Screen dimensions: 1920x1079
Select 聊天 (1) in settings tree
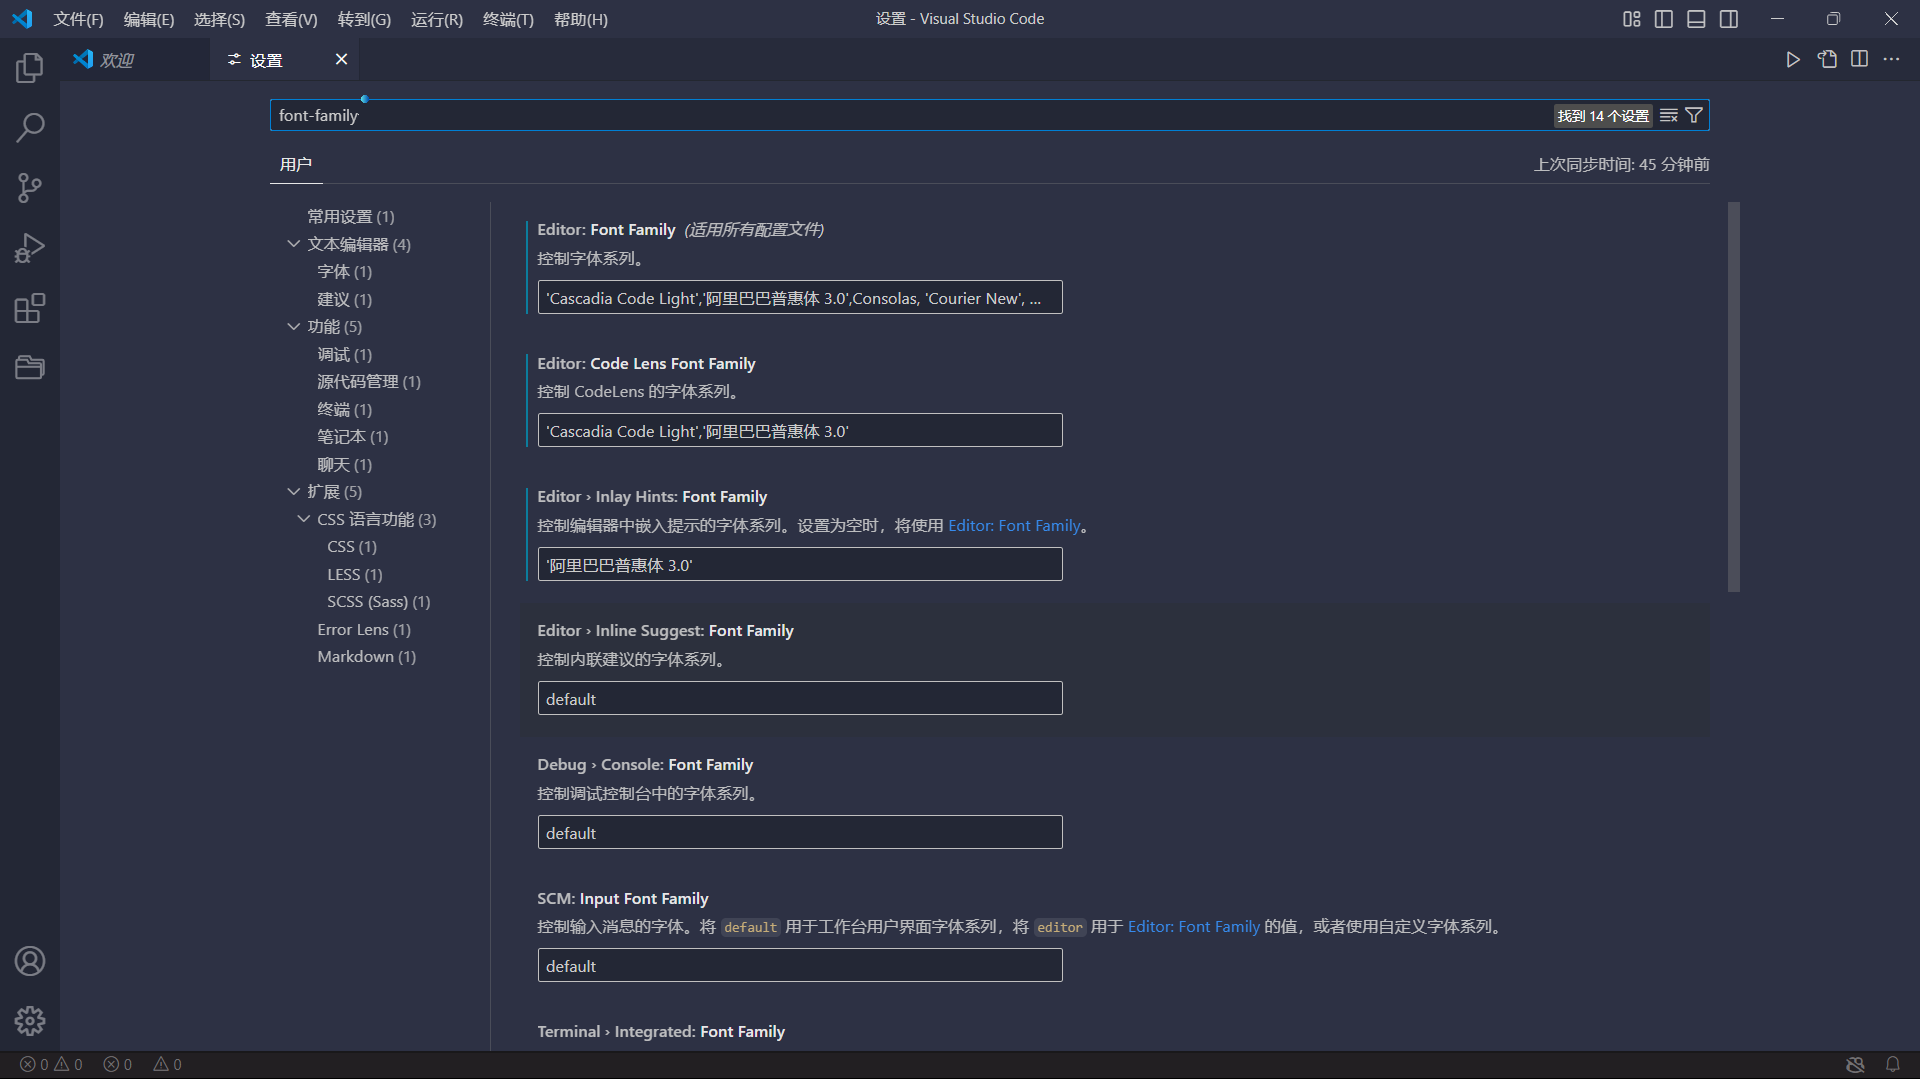click(x=345, y=465)
